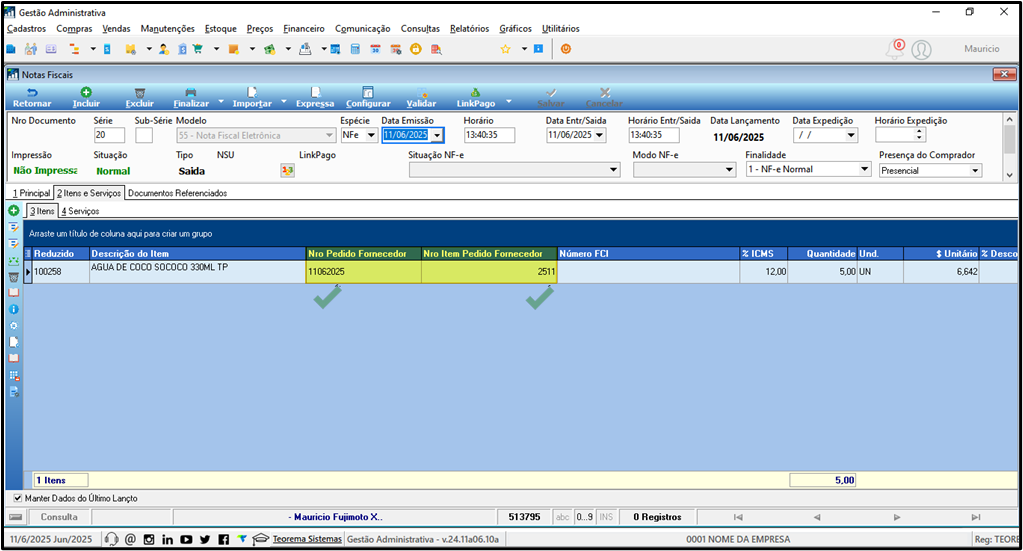Viewport: 1023px width, 551px height.
Task: Click the gear icon in items sidebar
Action: tap(14, 325)
